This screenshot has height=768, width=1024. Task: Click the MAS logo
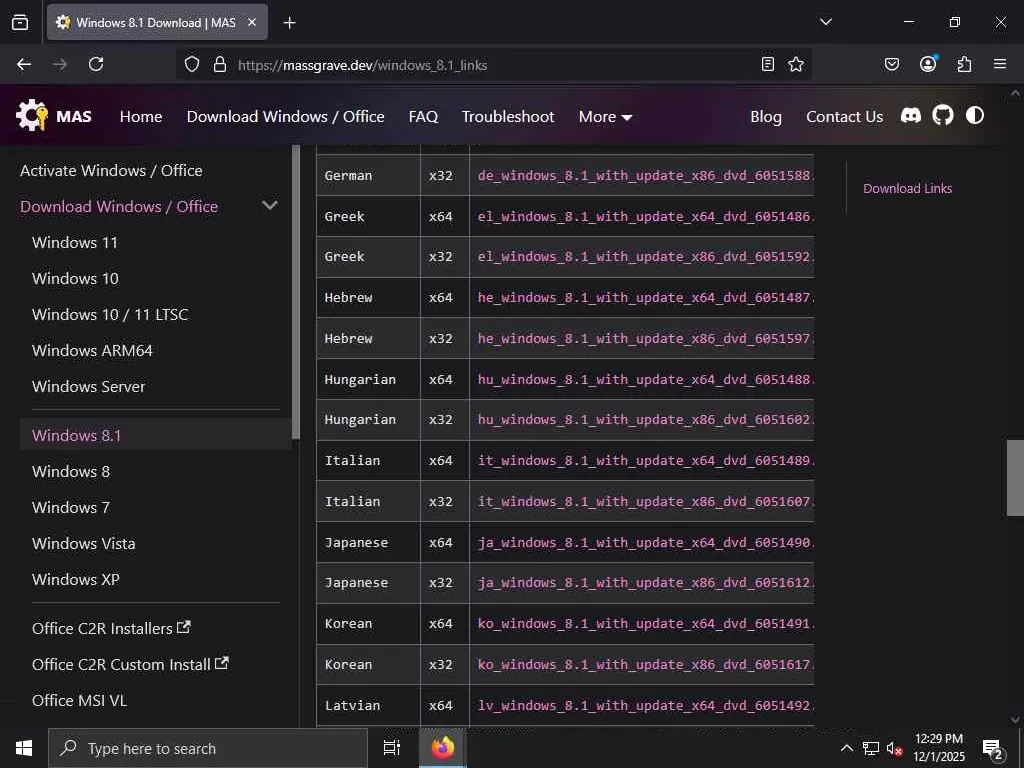click(54, 116)
